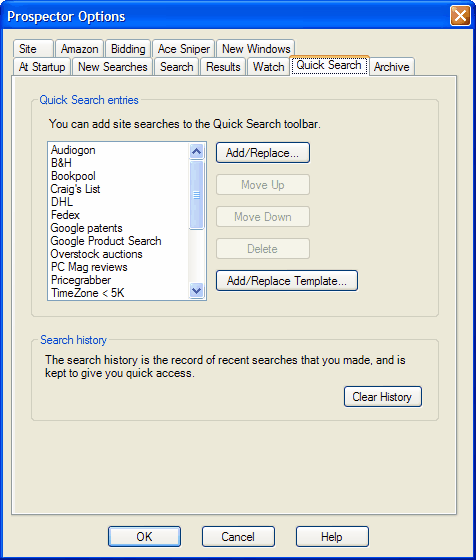Click the list scrollbar down arrow
This screenshot has width=476, height=560.
[196, 290]
